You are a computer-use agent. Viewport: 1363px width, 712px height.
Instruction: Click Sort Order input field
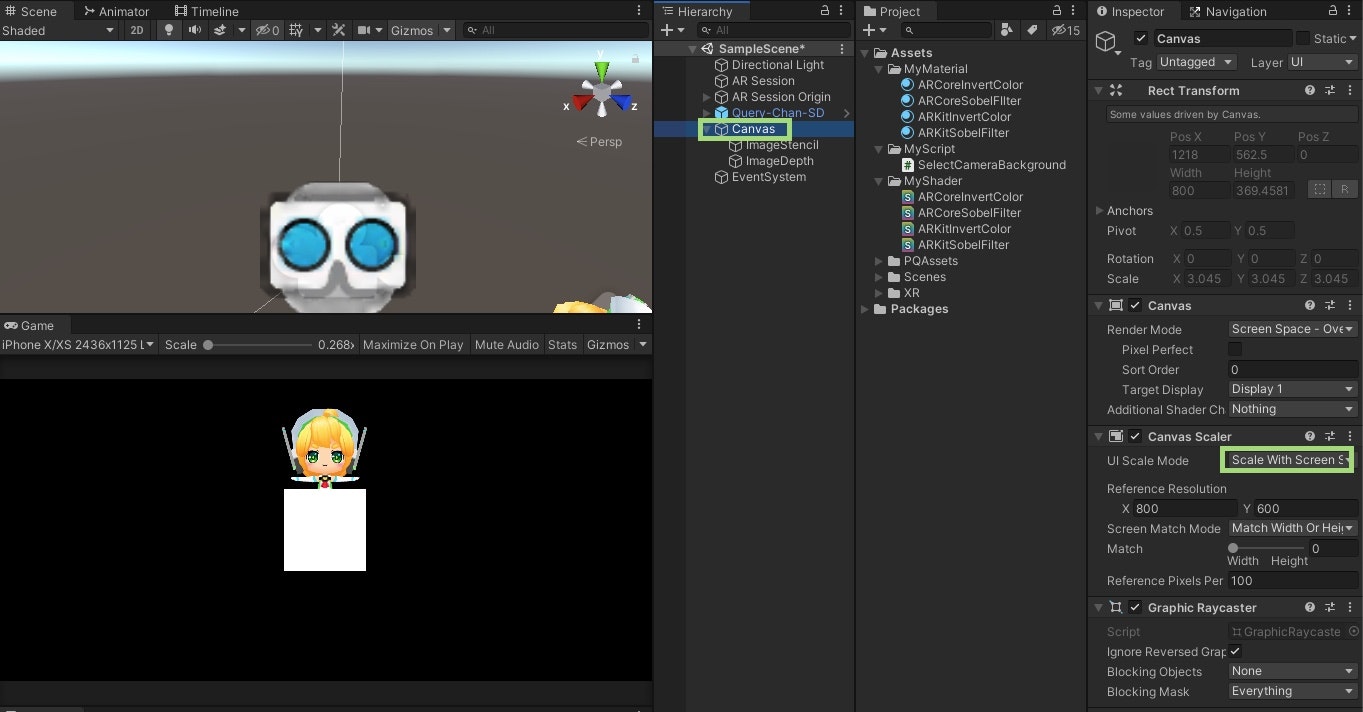[x=1292, y=369]
